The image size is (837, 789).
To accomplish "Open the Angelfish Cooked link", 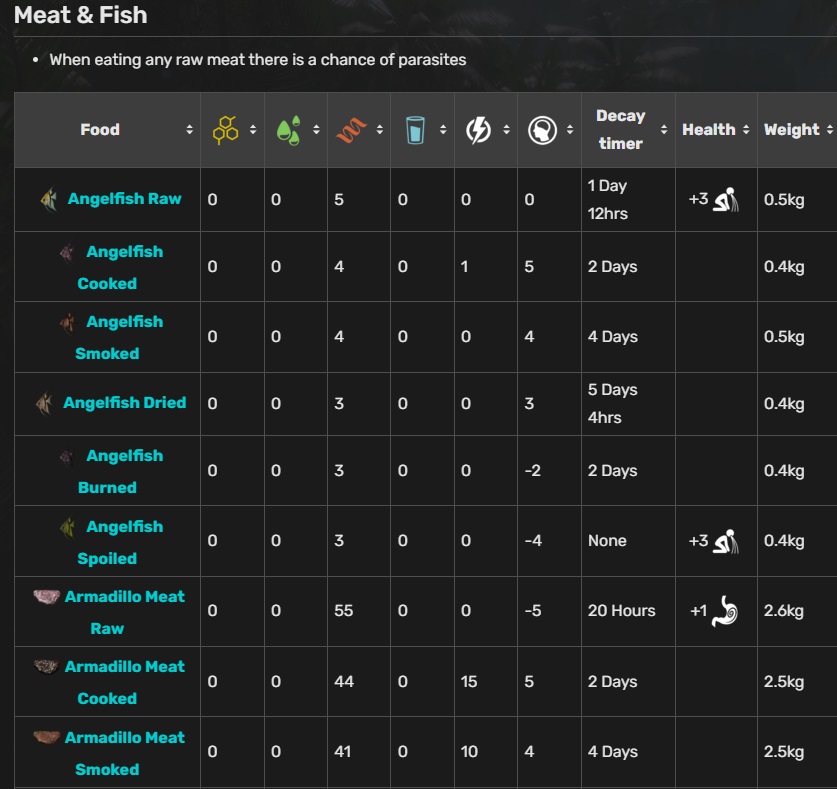I will pyautogui.click(x=124, y=252).
